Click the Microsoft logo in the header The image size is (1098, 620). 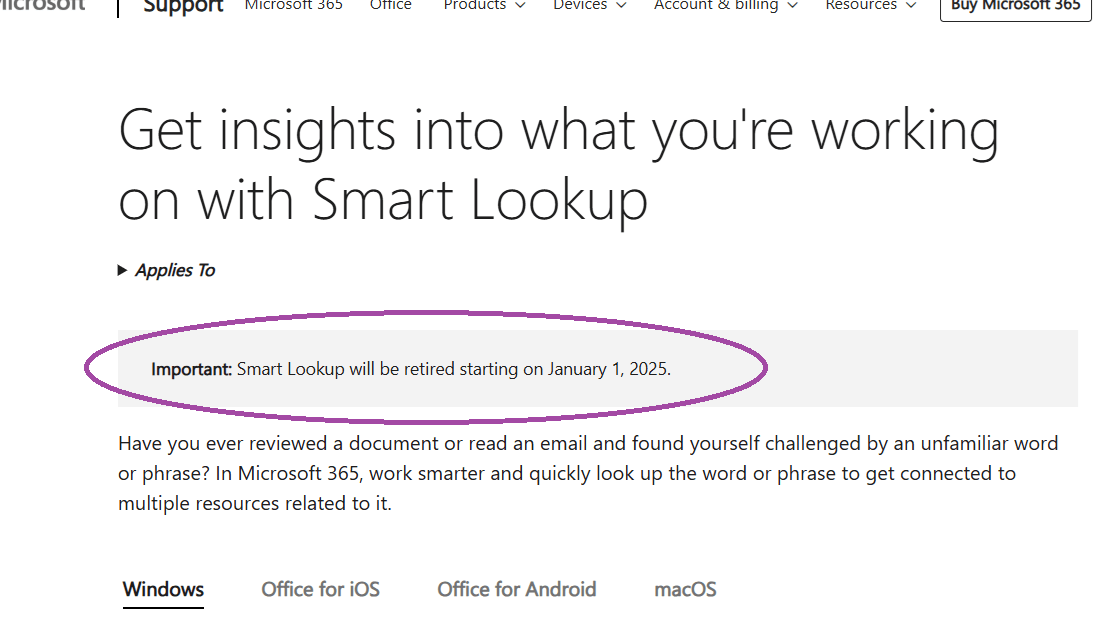pos(43,6)
